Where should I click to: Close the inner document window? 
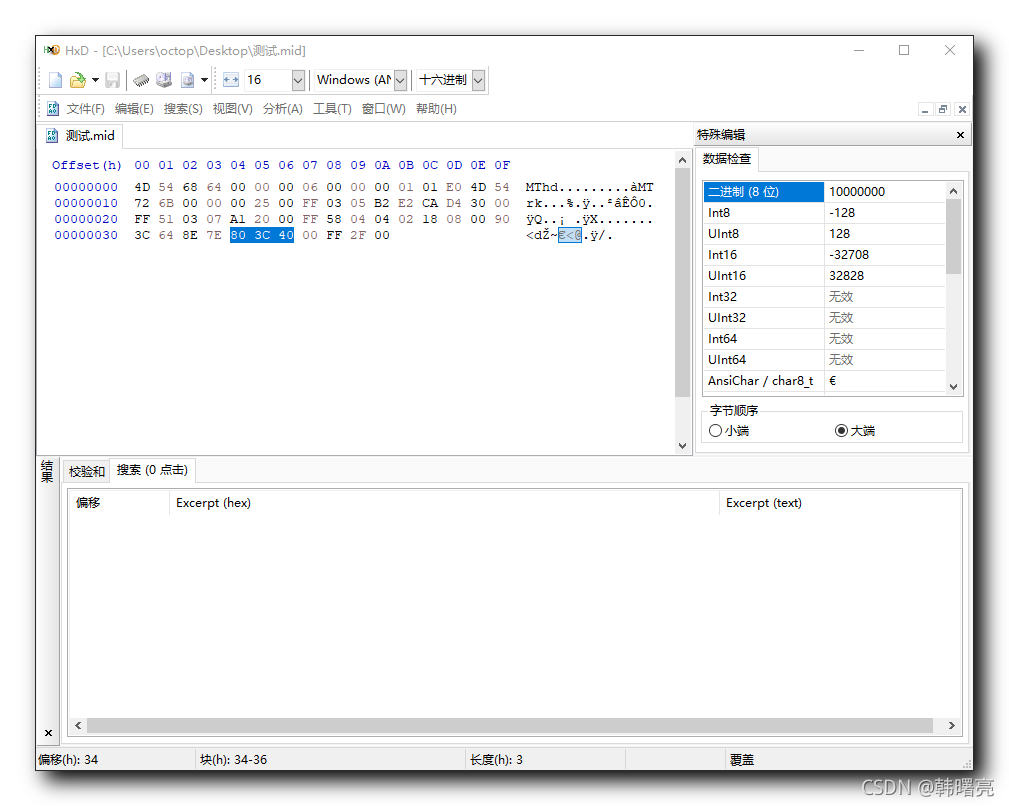(x=962, y=109)
